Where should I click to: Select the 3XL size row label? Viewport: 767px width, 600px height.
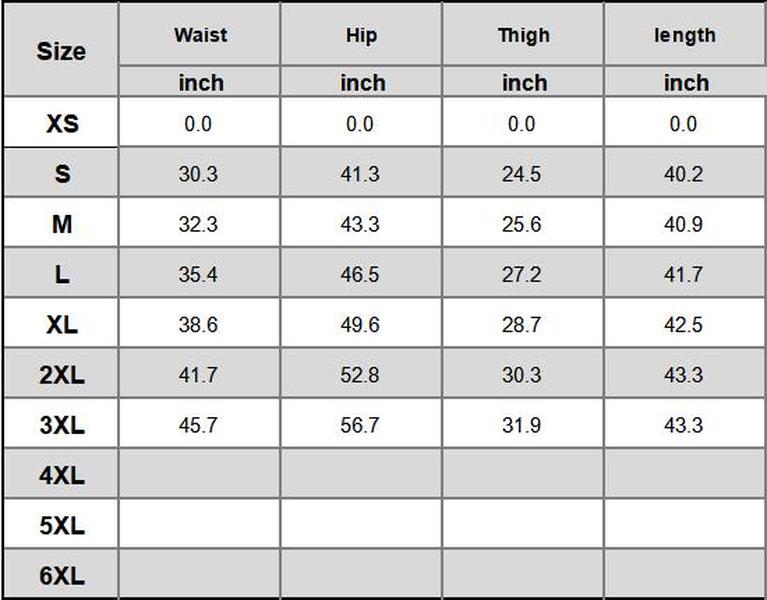click(x=61, y=425)
